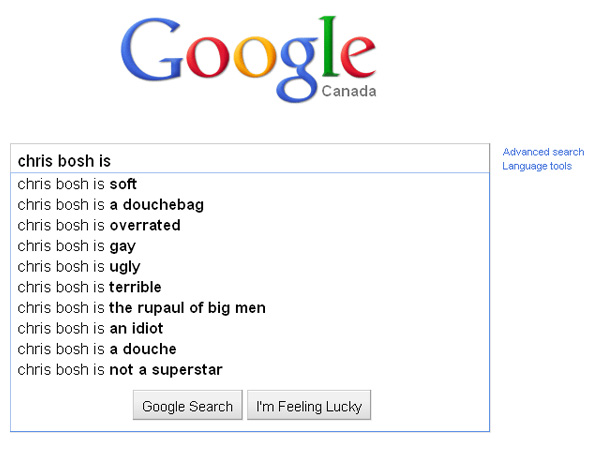Click the Google Search button
Viewport: 590px width, 450px height.
(187, 405)
